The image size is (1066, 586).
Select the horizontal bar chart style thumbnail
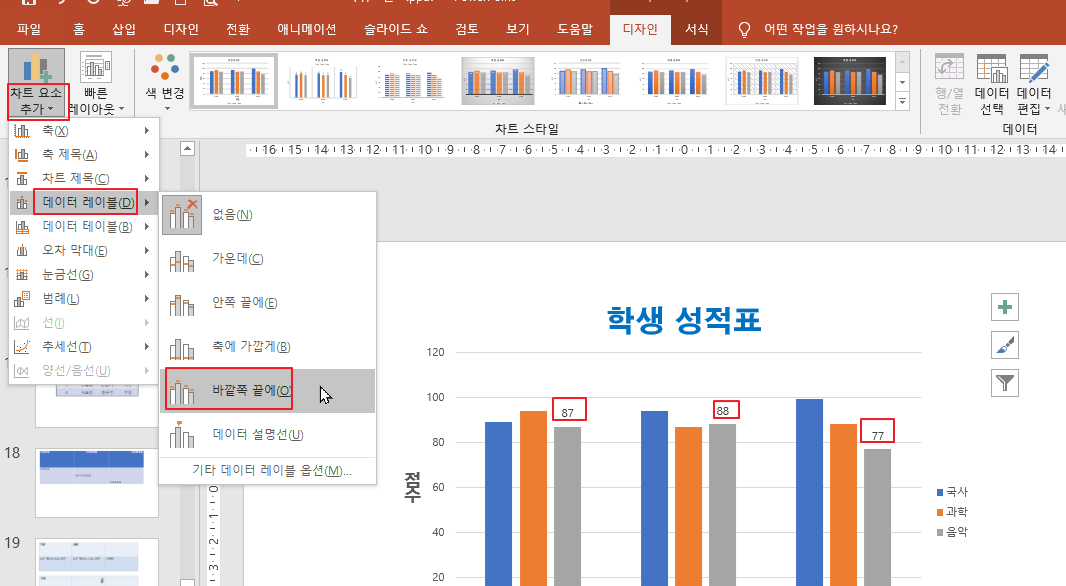[410, 82]
